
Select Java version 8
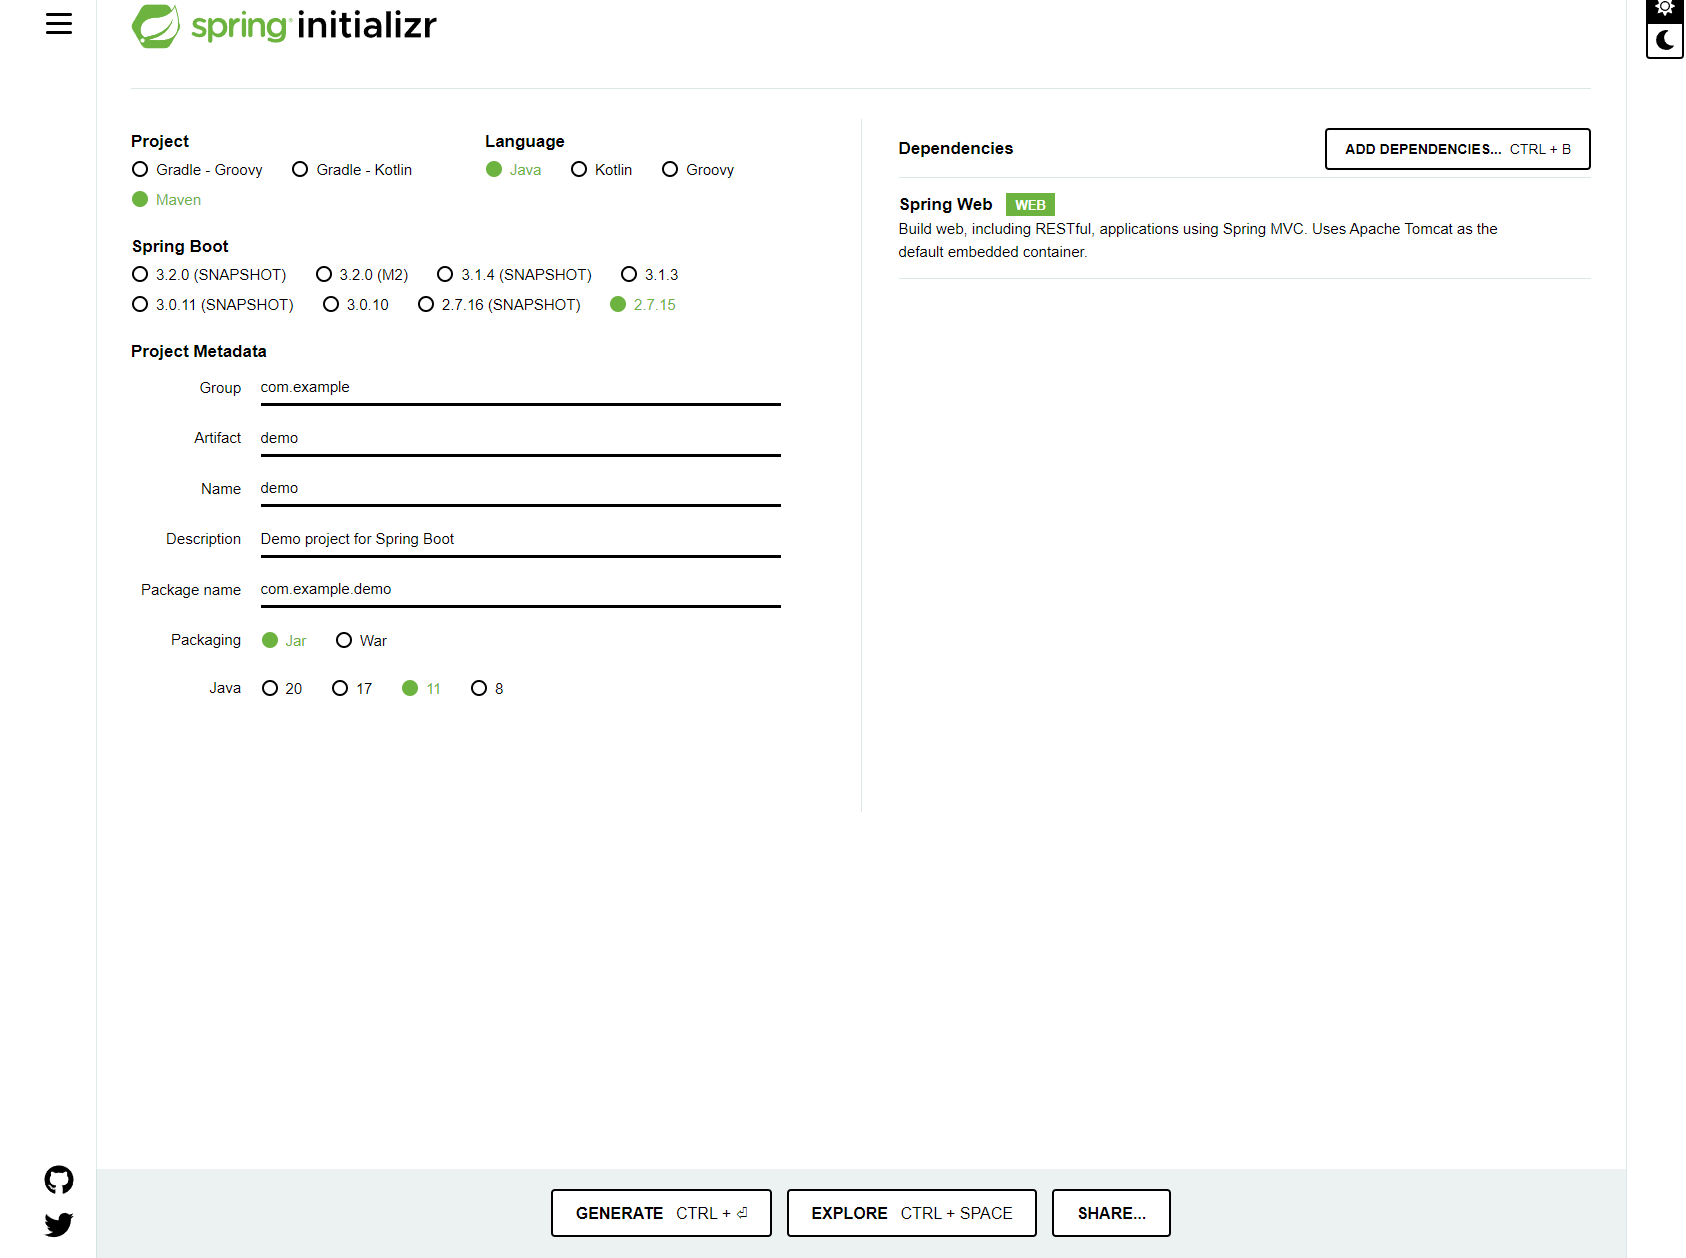[x=487, y=689]
